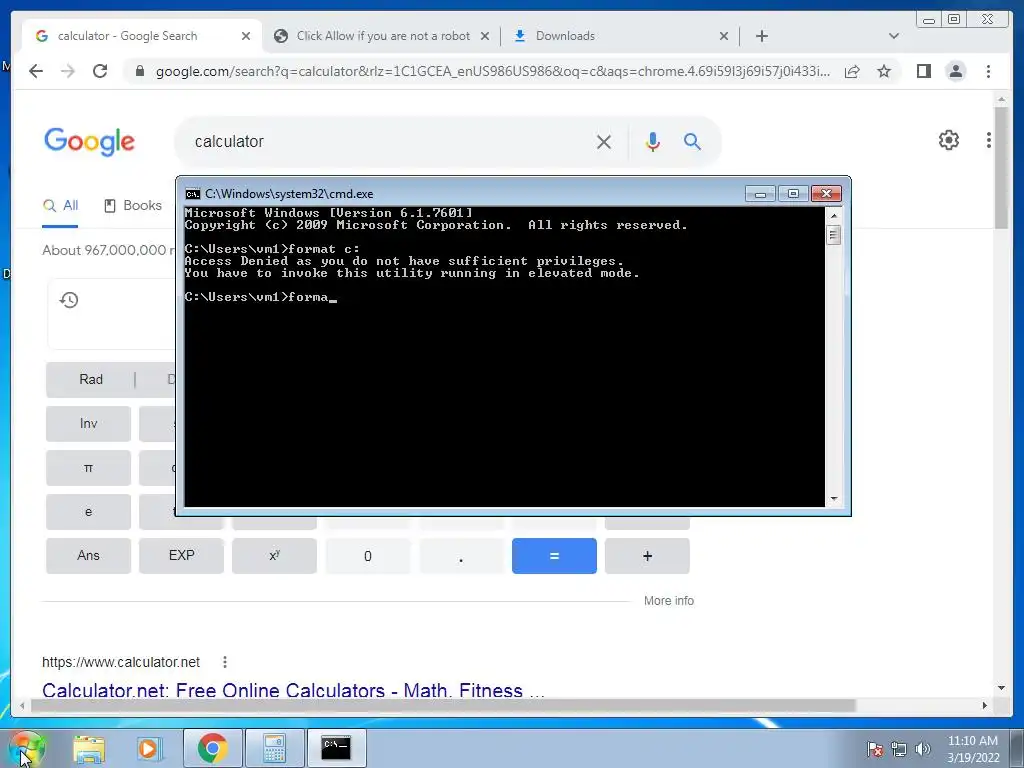Bookmark this page with the star icon
This screenshot has height=768, width=1024.
(884, 71)
